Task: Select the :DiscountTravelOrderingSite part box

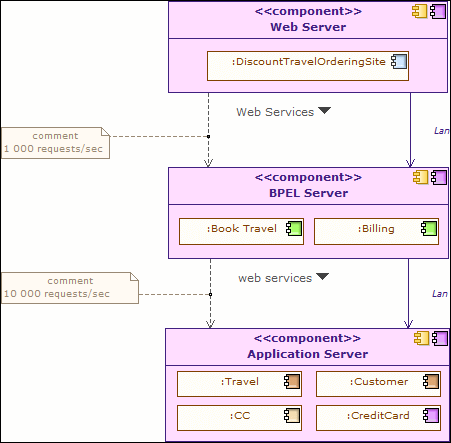Action: (x=308, y=66)
